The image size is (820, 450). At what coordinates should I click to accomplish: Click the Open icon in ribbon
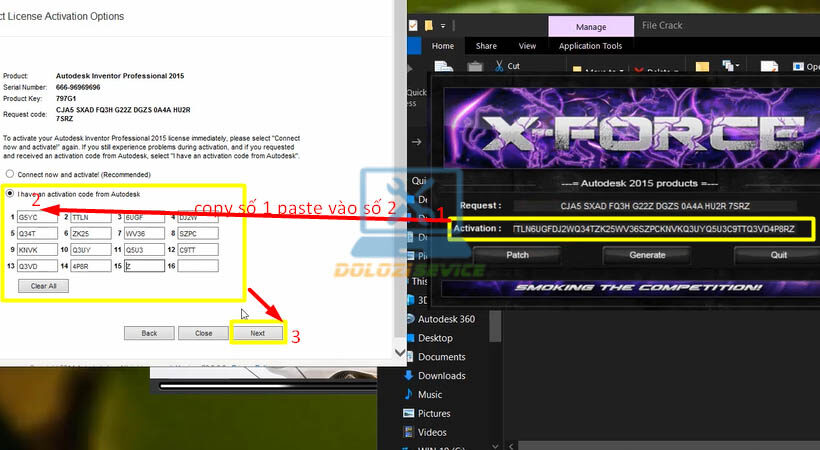(798, 66)
